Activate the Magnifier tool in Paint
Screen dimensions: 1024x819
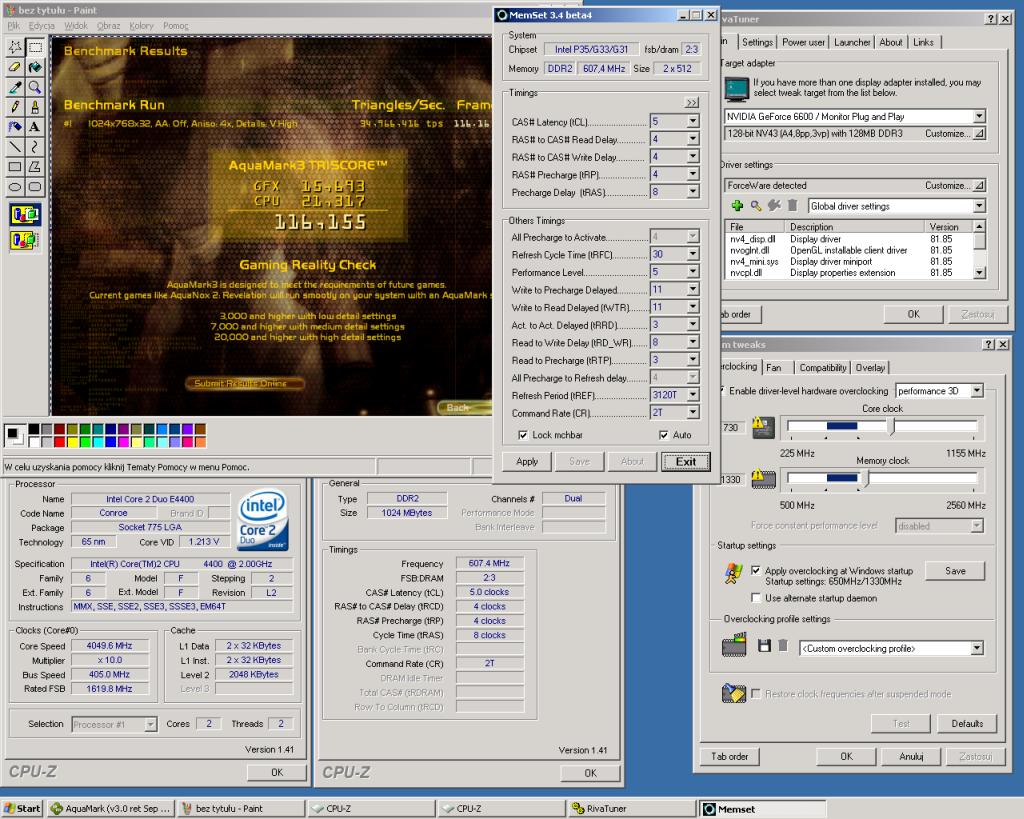[35, 87]
